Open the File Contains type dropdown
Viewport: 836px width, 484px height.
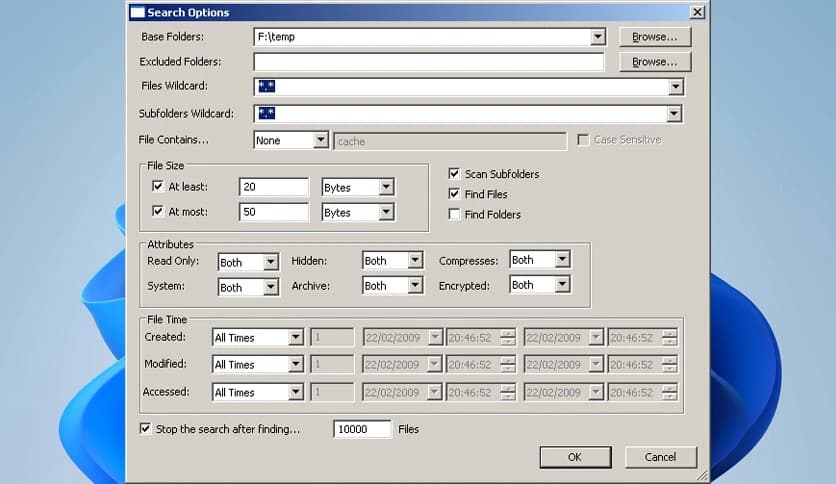[320, 140]
